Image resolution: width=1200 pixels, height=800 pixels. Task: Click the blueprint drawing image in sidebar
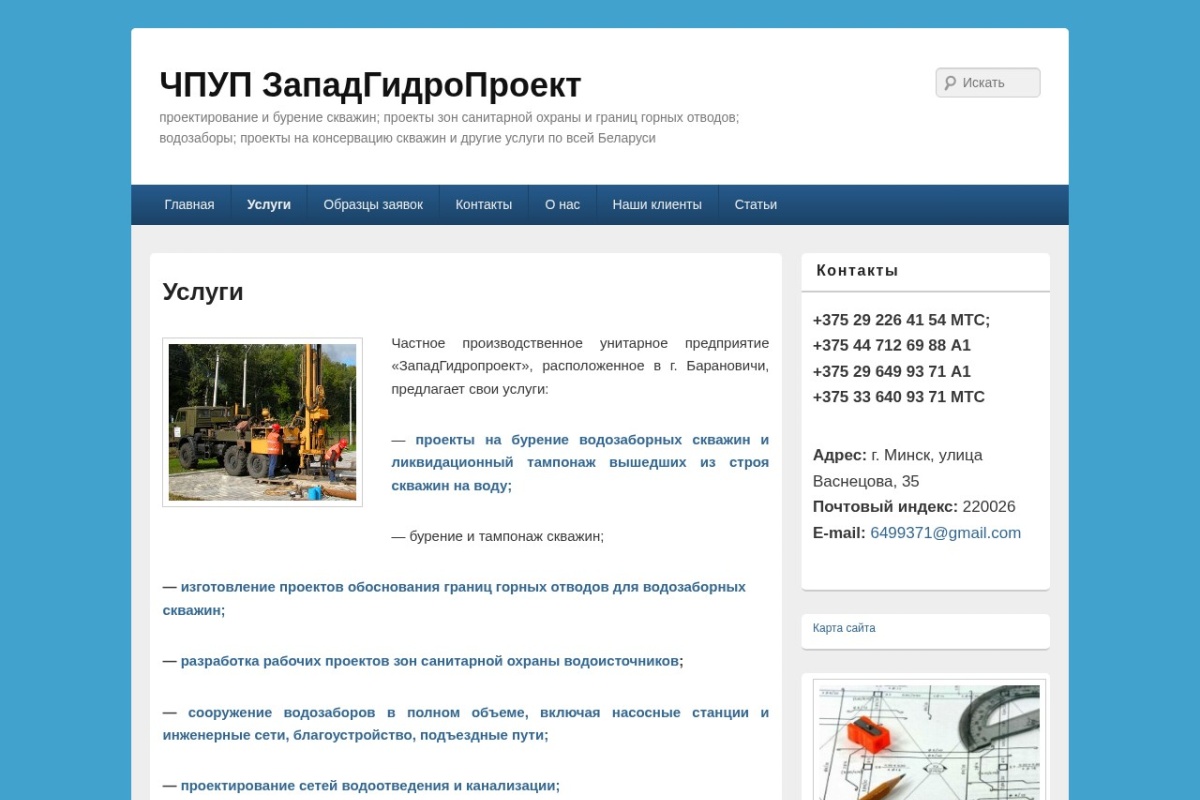pyautogui.click(x=929, y=741)
